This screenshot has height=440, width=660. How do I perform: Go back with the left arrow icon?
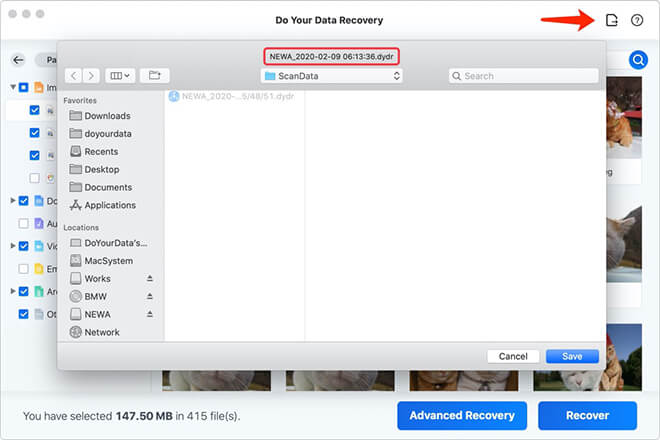pyautogui.click(x=20, y=61)
